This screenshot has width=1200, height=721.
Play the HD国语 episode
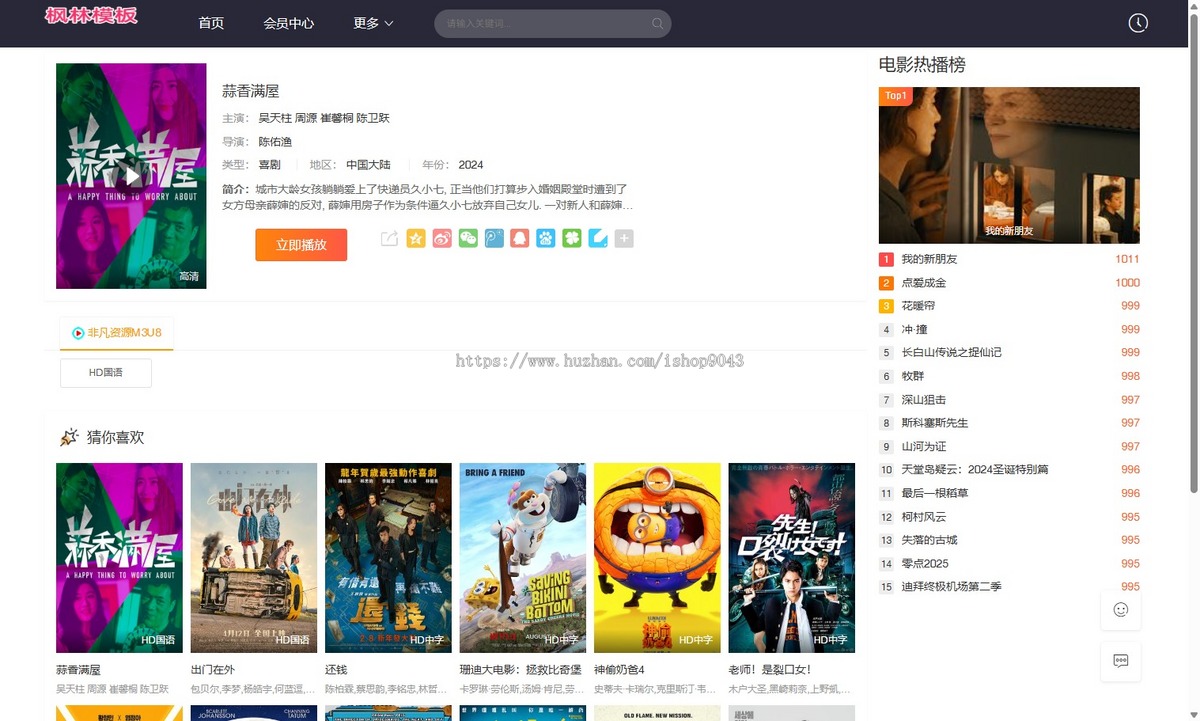106,373
